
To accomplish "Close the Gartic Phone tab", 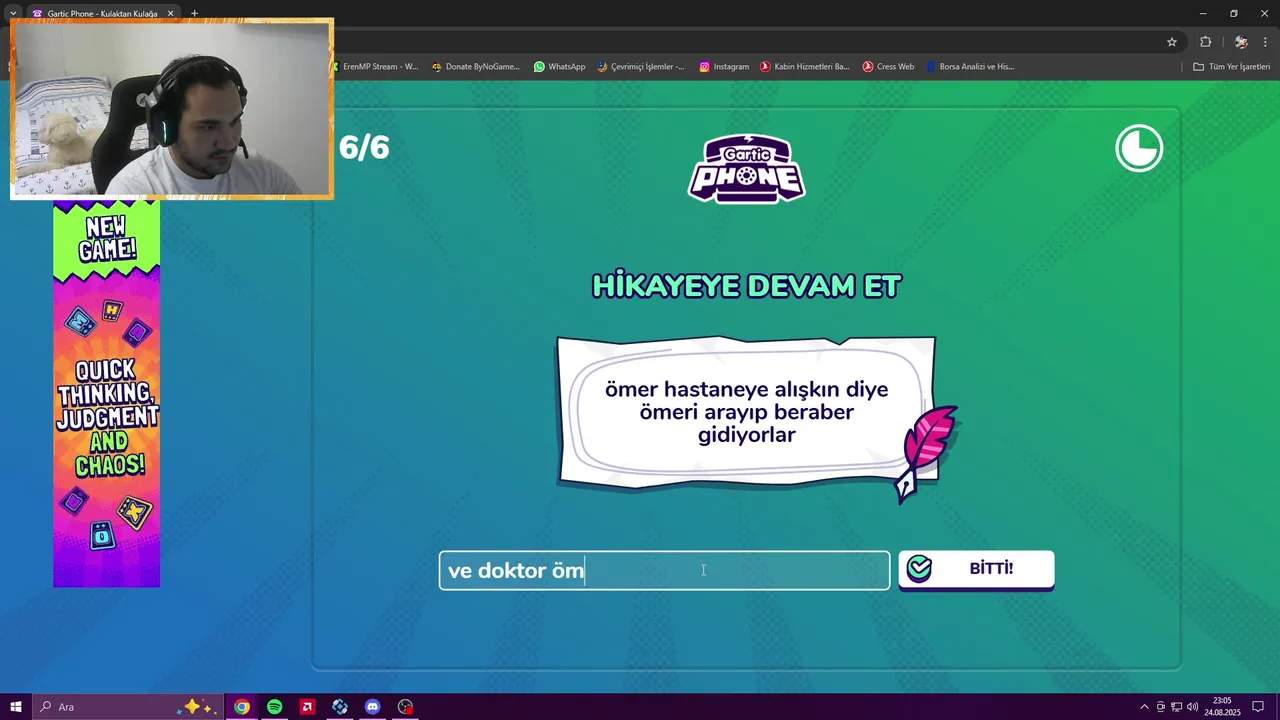I will click(x=170, y=13).
